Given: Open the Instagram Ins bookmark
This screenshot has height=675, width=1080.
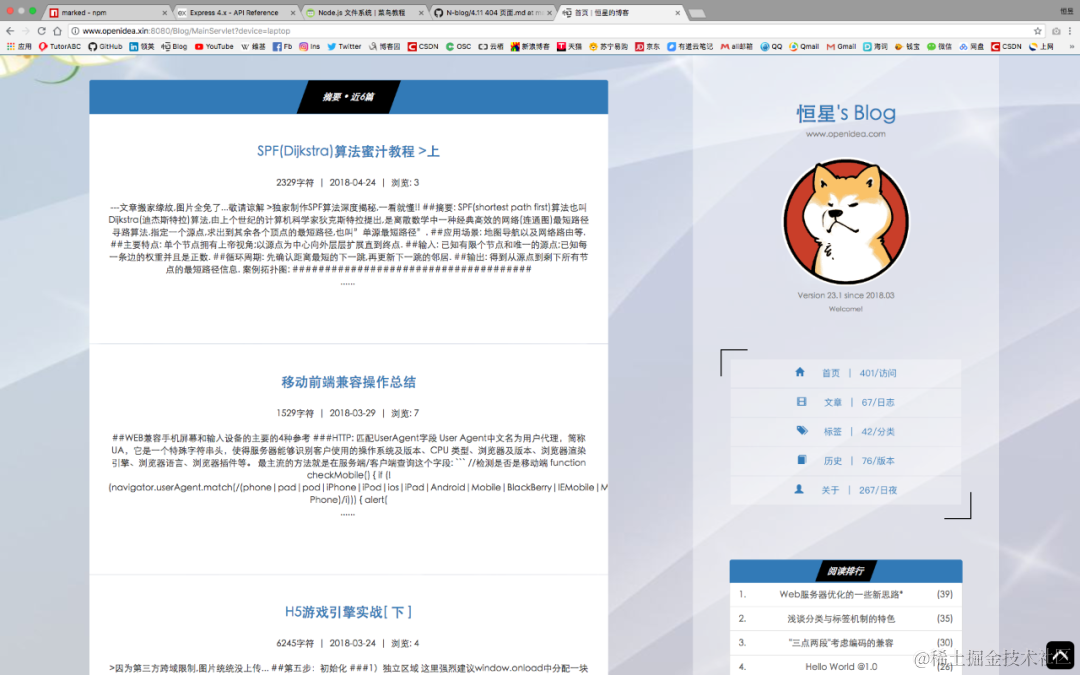Looking at the screenshot, I should click(x=309, y=47).
